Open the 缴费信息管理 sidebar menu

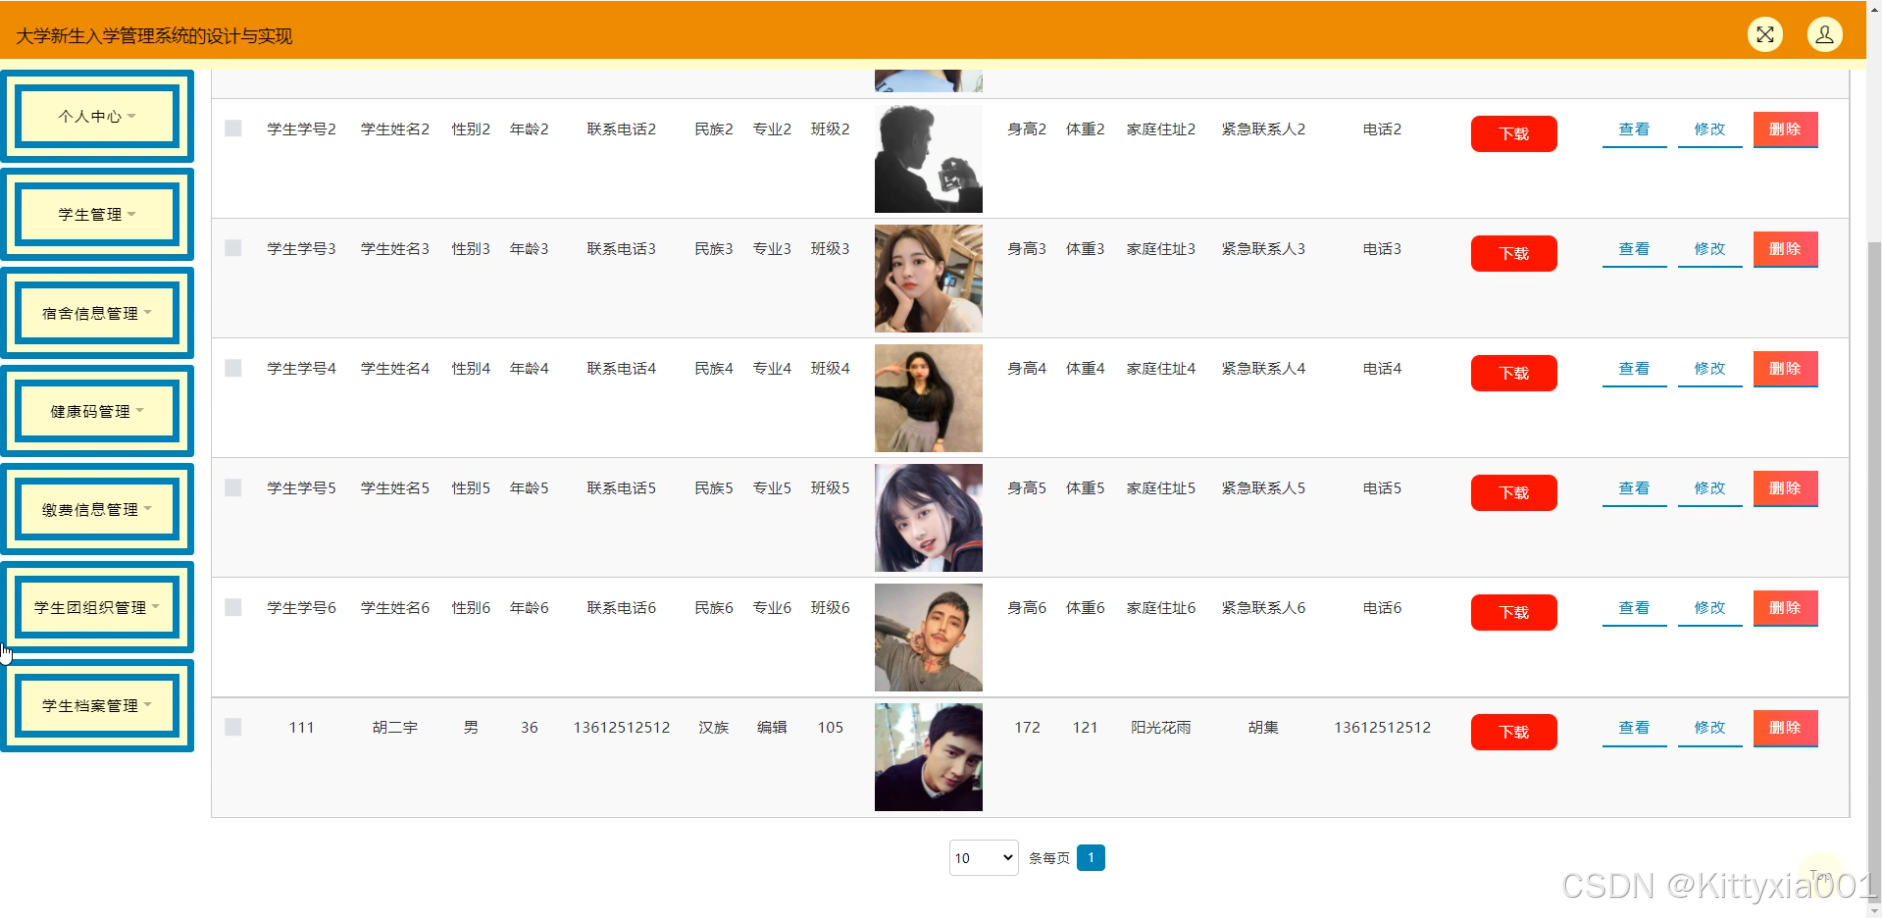pos(97,509)
